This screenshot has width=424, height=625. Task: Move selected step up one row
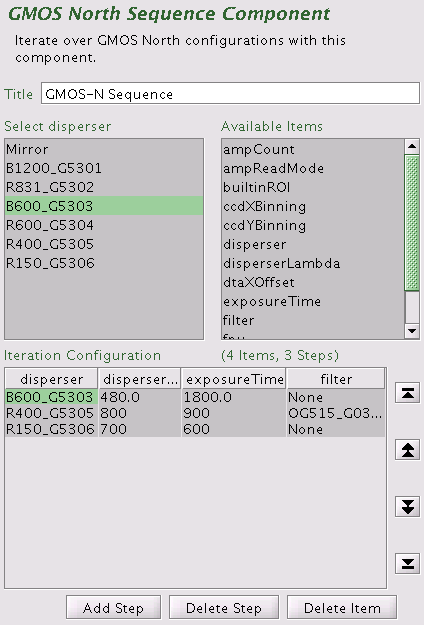tap(407, 450)
